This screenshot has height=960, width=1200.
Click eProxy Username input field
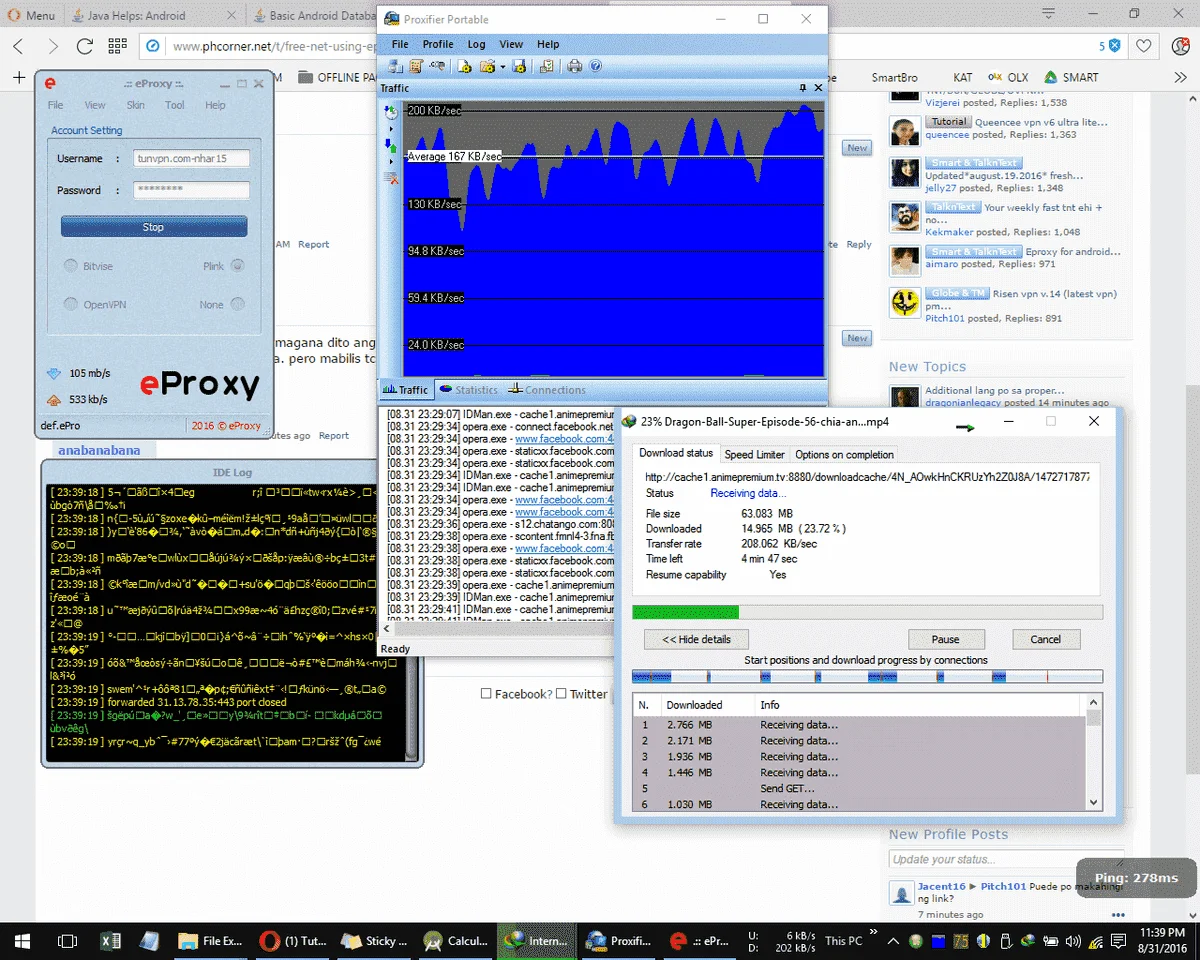pyautogui.click(x=191, y=159)
